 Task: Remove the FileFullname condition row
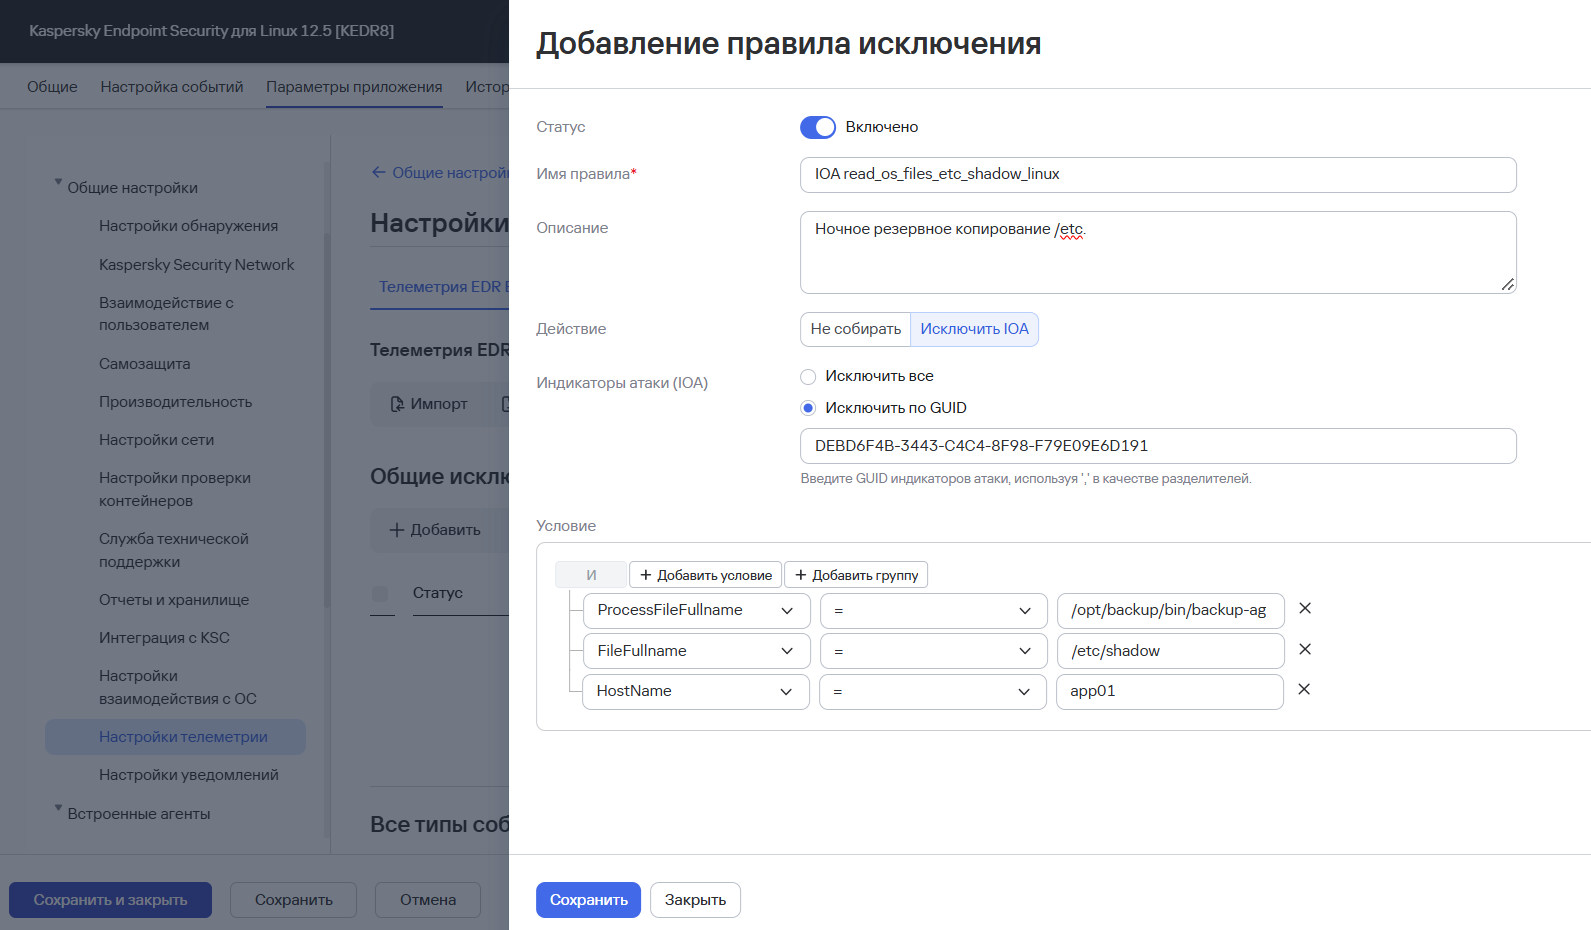(x=1304, y=650)
